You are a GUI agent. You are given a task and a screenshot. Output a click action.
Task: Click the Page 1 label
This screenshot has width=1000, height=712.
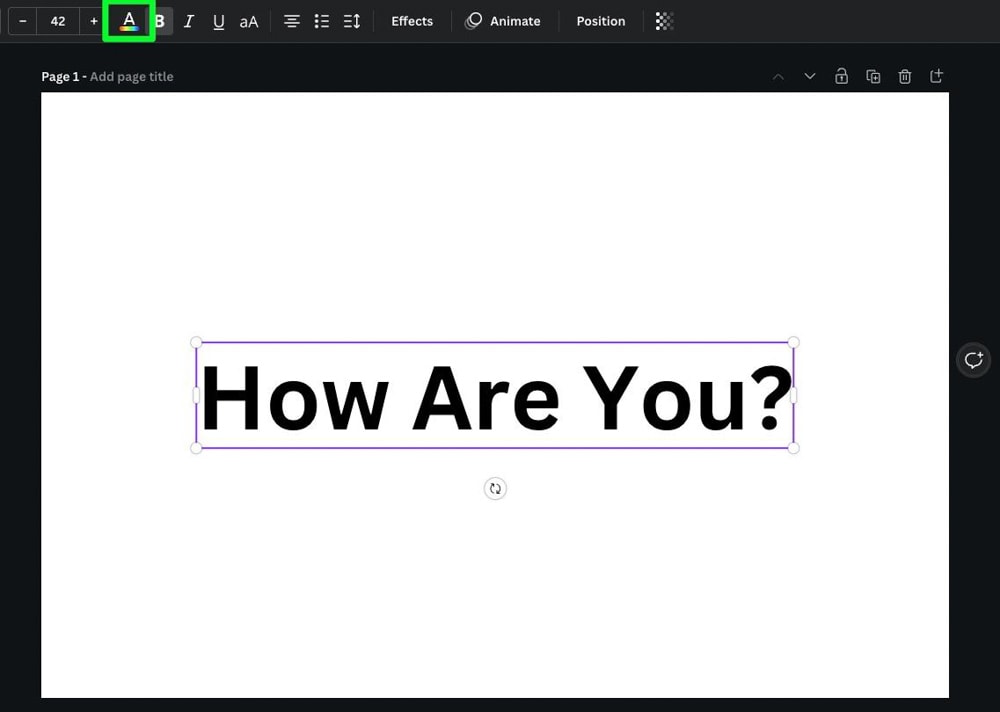point(61,77)
